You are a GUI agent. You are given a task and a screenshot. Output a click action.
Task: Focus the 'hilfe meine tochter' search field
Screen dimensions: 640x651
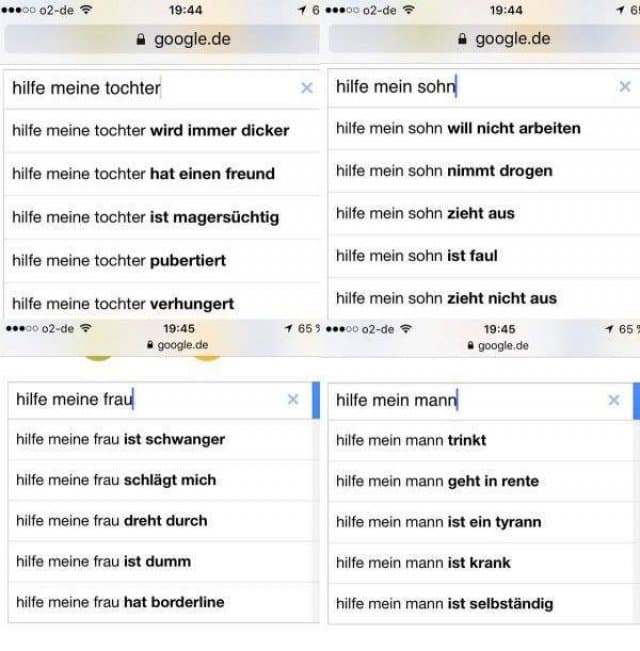151,88
